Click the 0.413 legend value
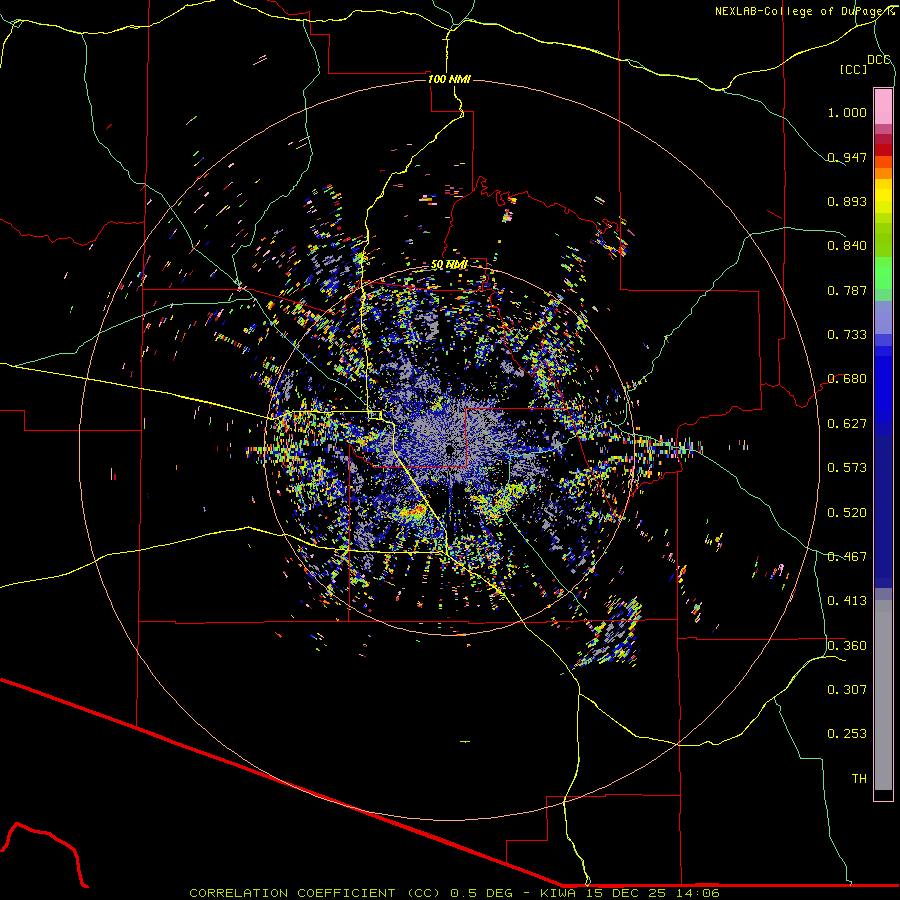900x900 pixels. [x=847, y=601]
